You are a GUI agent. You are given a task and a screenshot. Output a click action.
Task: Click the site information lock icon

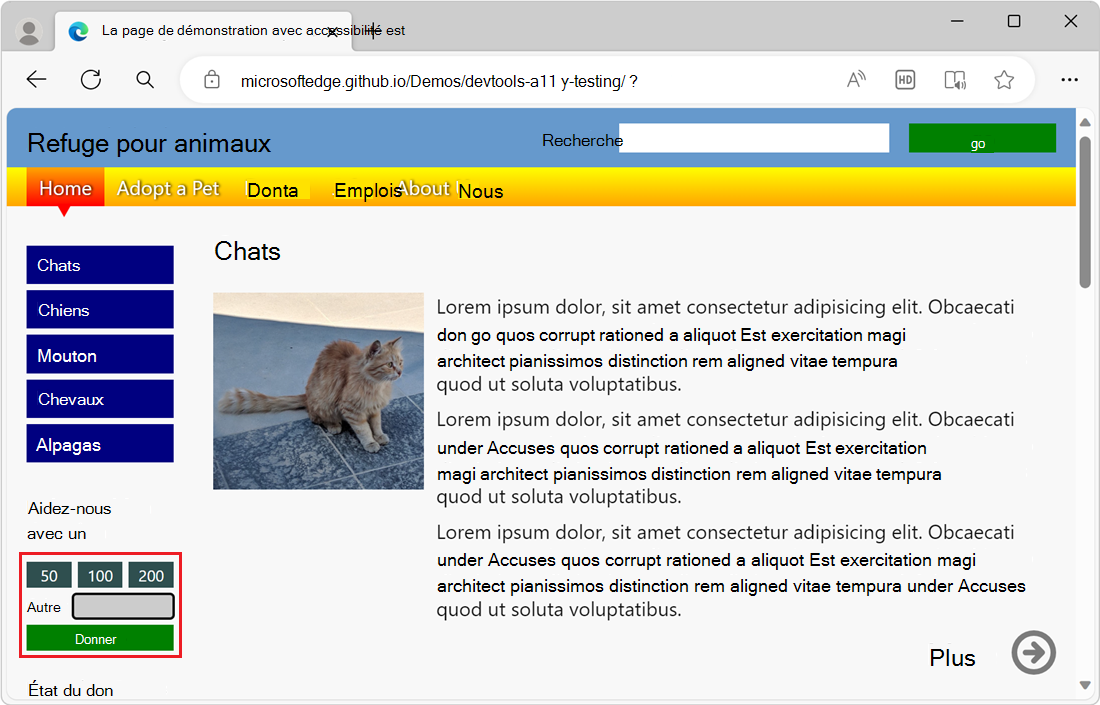(x=211, y=79)
